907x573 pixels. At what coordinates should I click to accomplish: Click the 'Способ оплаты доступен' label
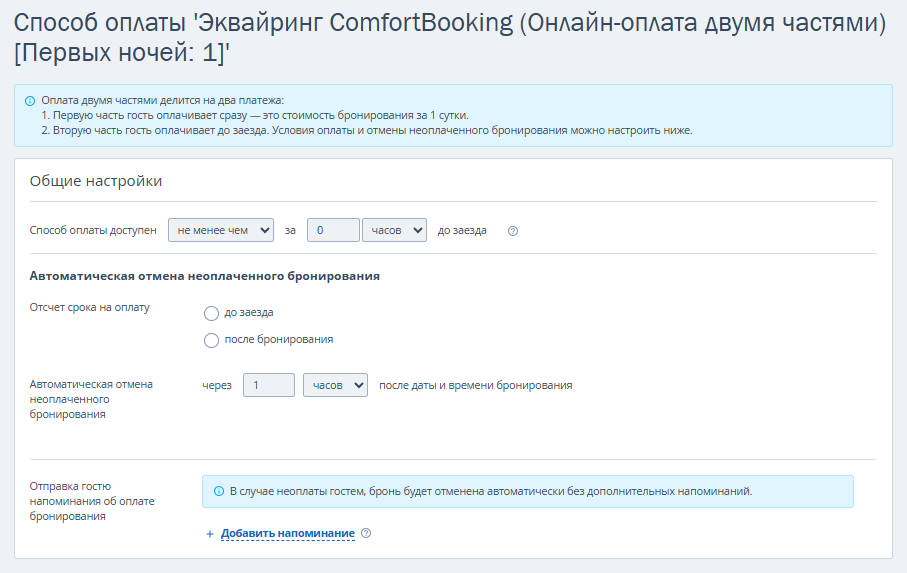[93, 230]
